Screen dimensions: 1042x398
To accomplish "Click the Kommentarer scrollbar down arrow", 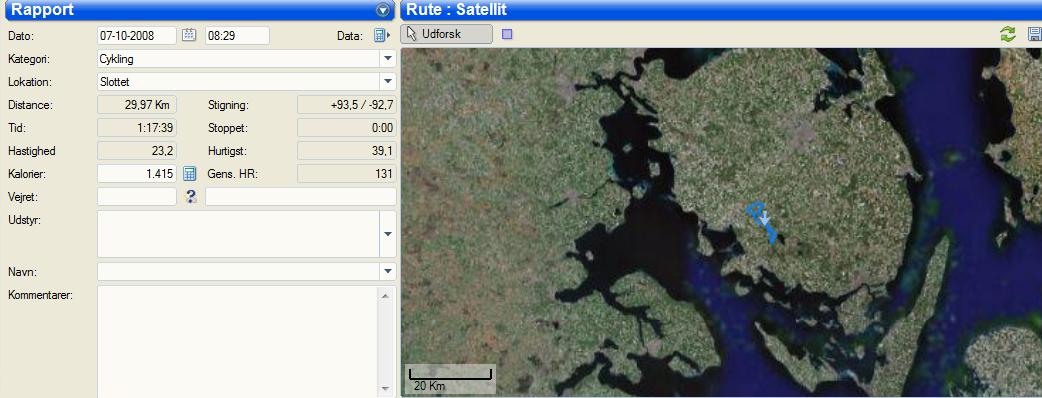I will click(x=385, y=389).
